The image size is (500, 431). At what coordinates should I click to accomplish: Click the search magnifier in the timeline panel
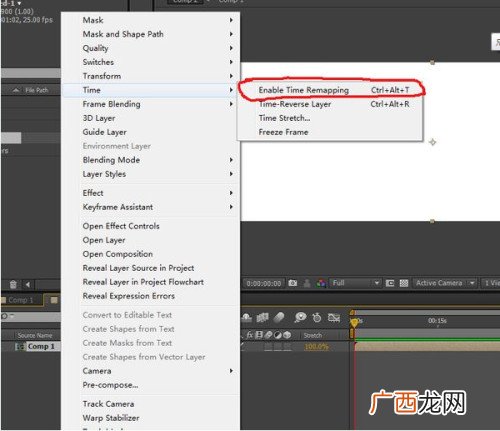[4, 316]
